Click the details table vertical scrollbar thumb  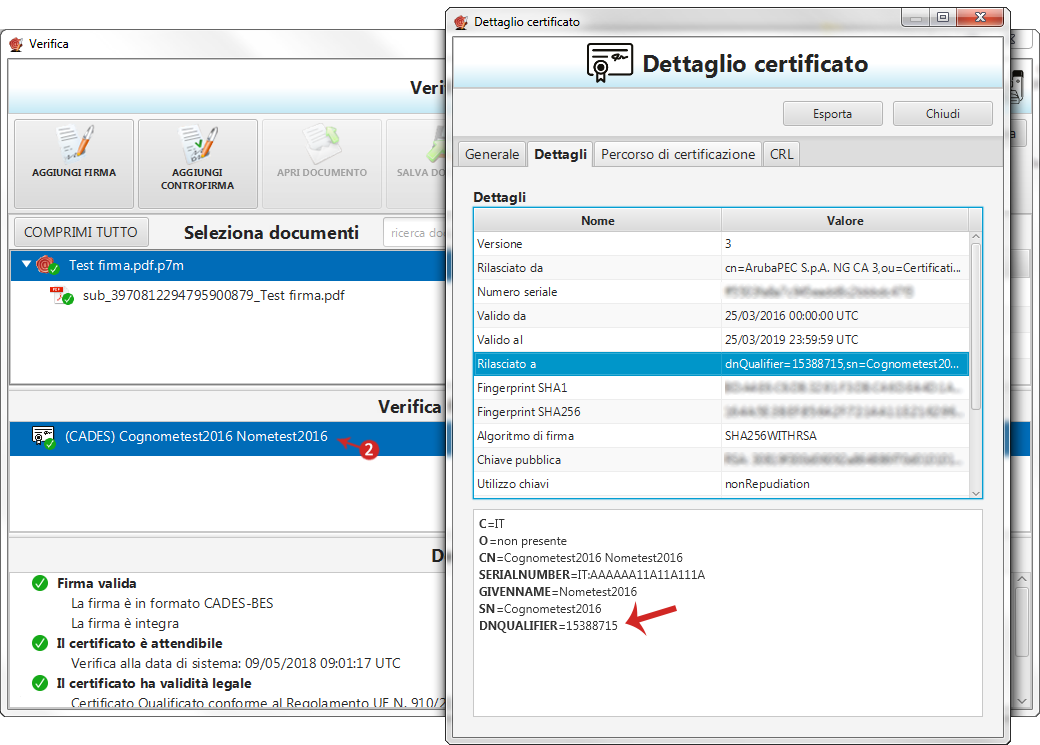pos(975,326)
